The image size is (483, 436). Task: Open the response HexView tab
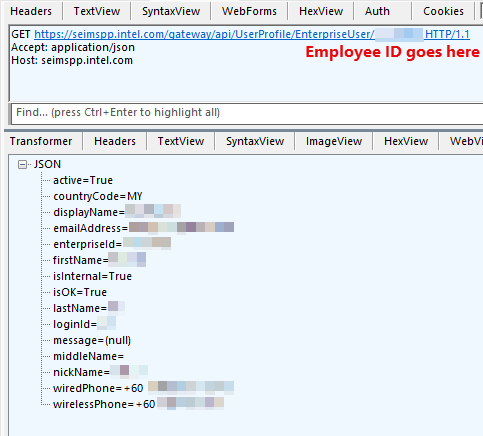point(406,141)
